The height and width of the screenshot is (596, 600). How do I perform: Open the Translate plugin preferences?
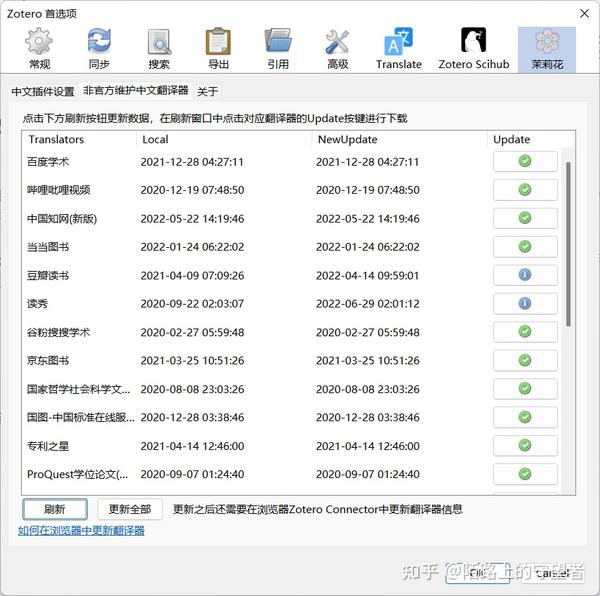(398, 49)
